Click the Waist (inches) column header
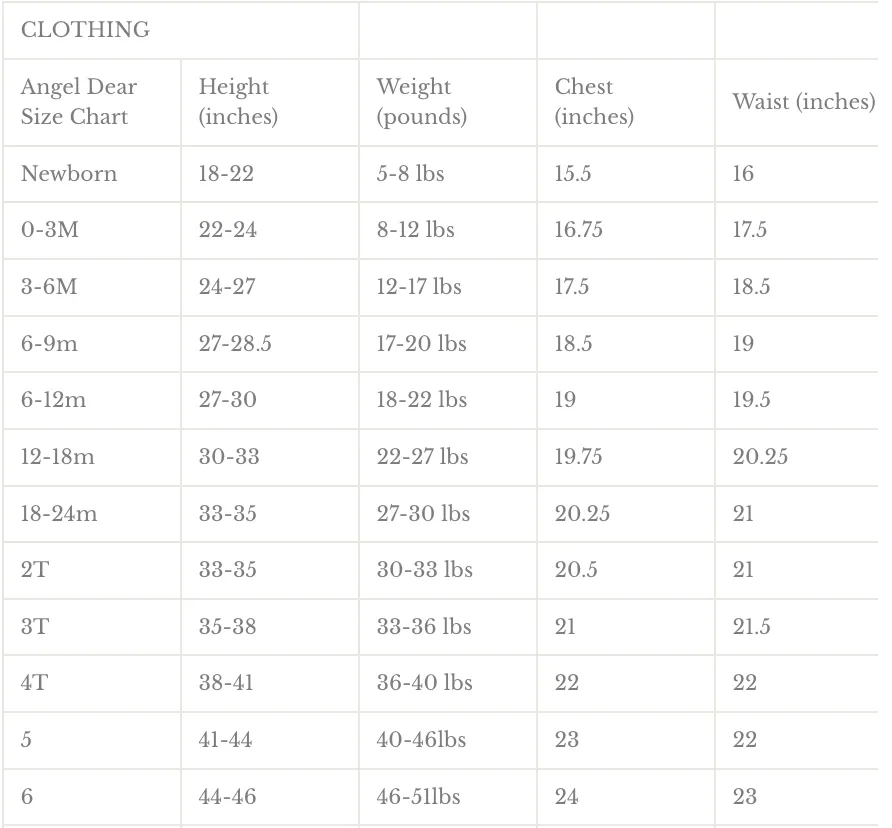The image size is (892, 828). point(803,102)
